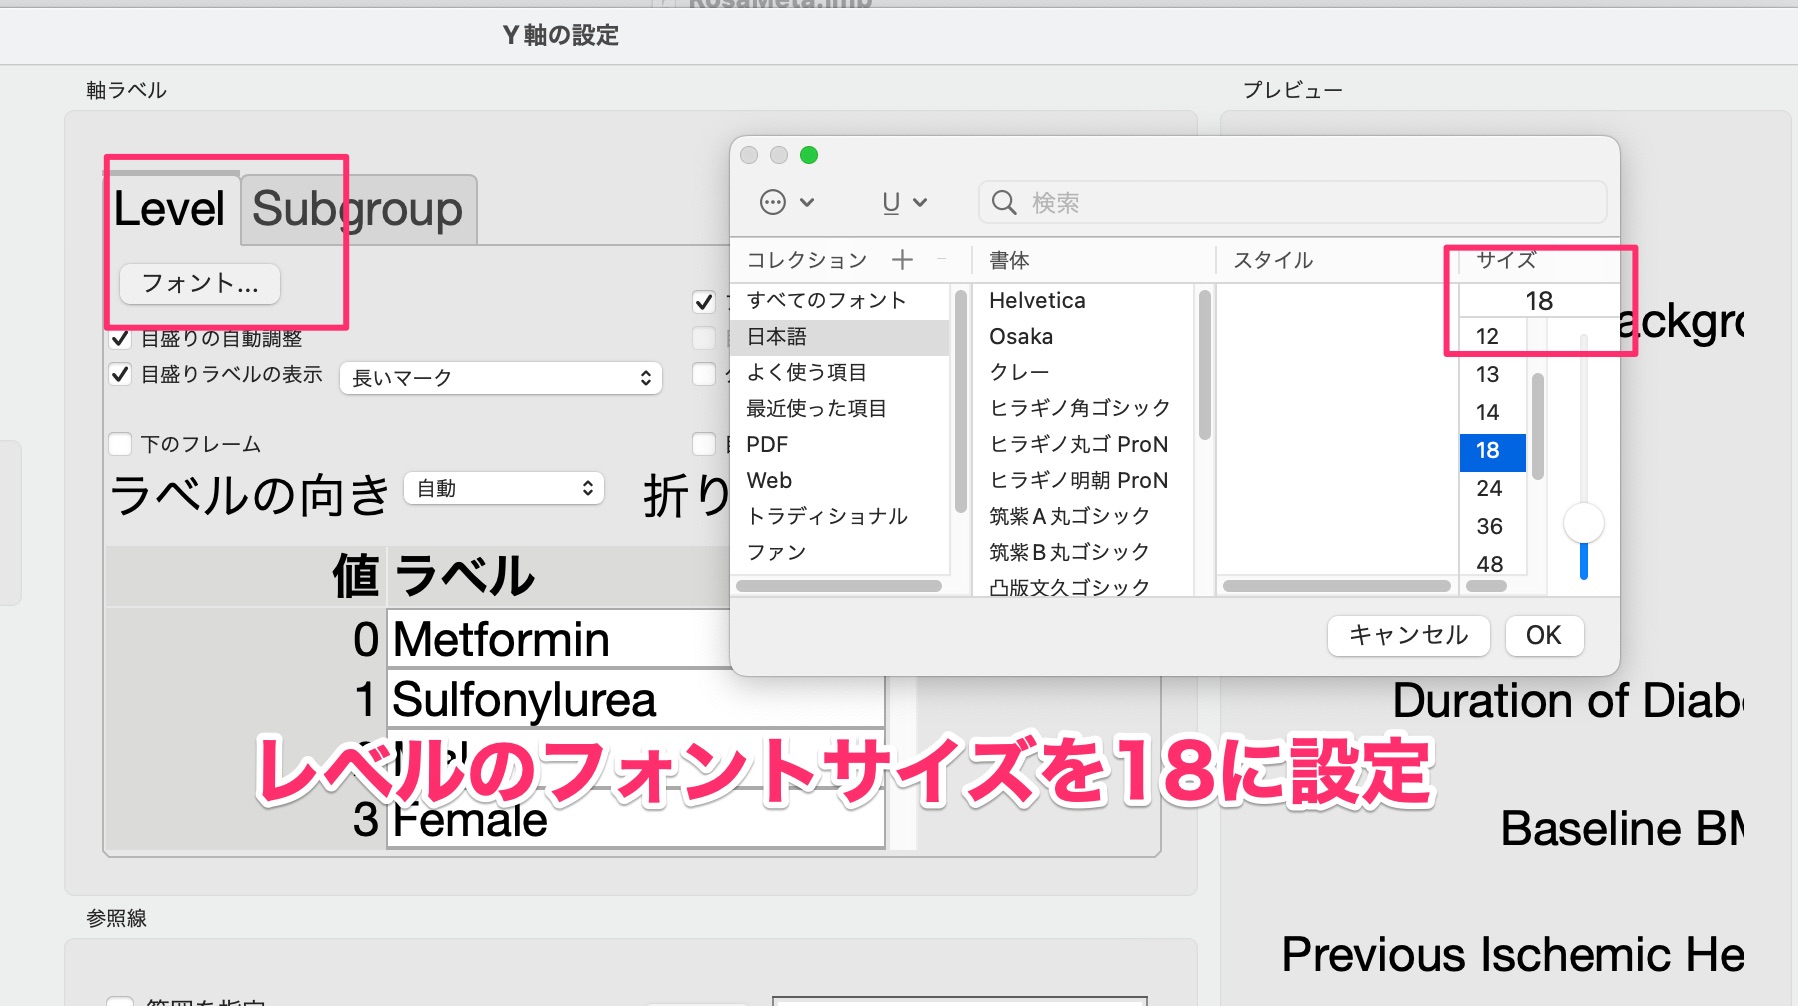Switch to the Subgroup tab

(357, 209)
